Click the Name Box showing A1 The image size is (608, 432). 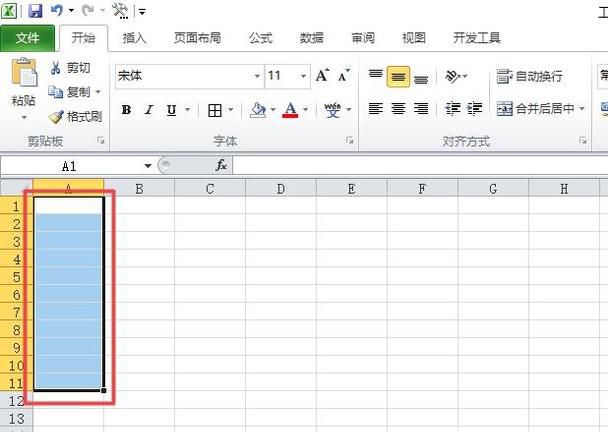(72, 166)
